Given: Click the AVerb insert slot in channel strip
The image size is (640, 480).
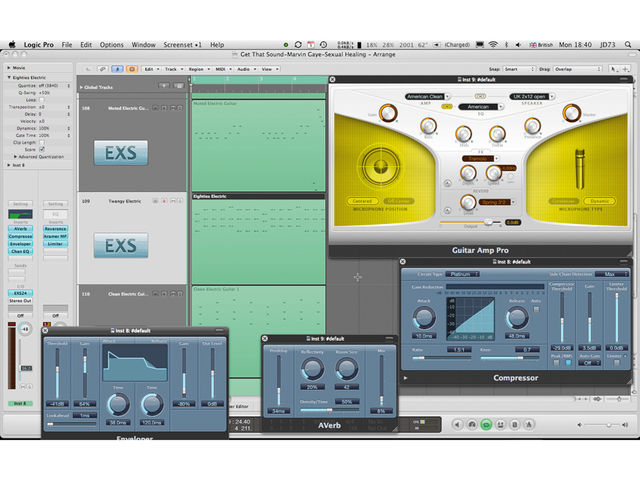Looking at the screenshot, I should tap(20, 229).
